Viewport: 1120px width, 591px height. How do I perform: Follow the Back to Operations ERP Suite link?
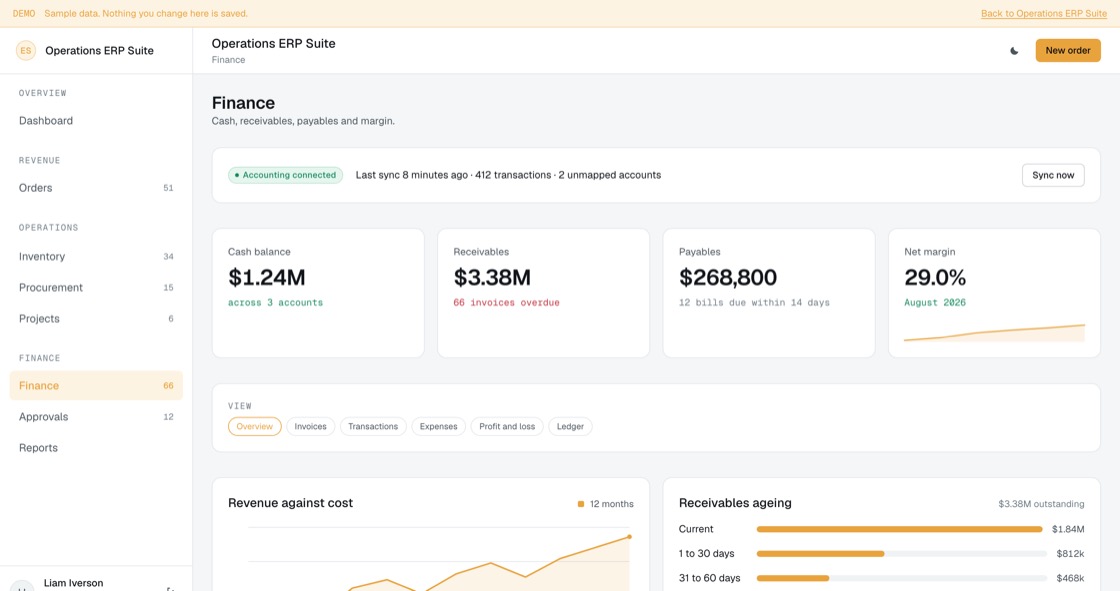click(x=1044, y=14)
